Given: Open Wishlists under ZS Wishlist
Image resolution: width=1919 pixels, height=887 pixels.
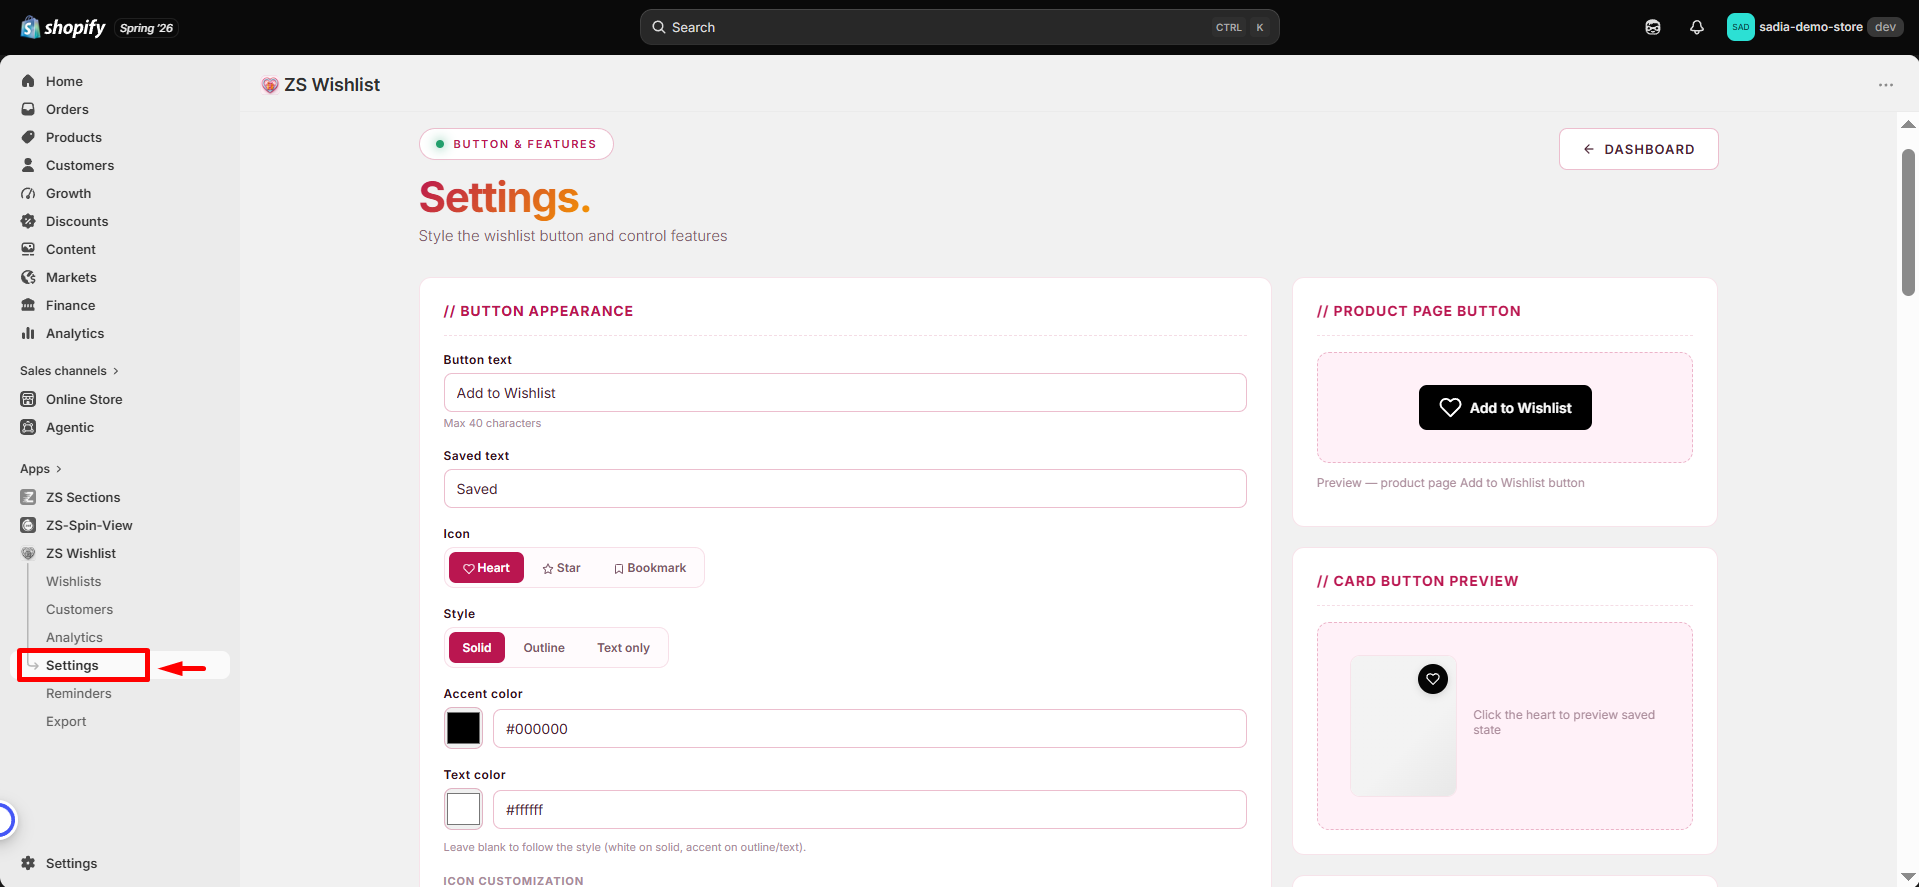Looking at the screenshot, I should click(73, 581).
